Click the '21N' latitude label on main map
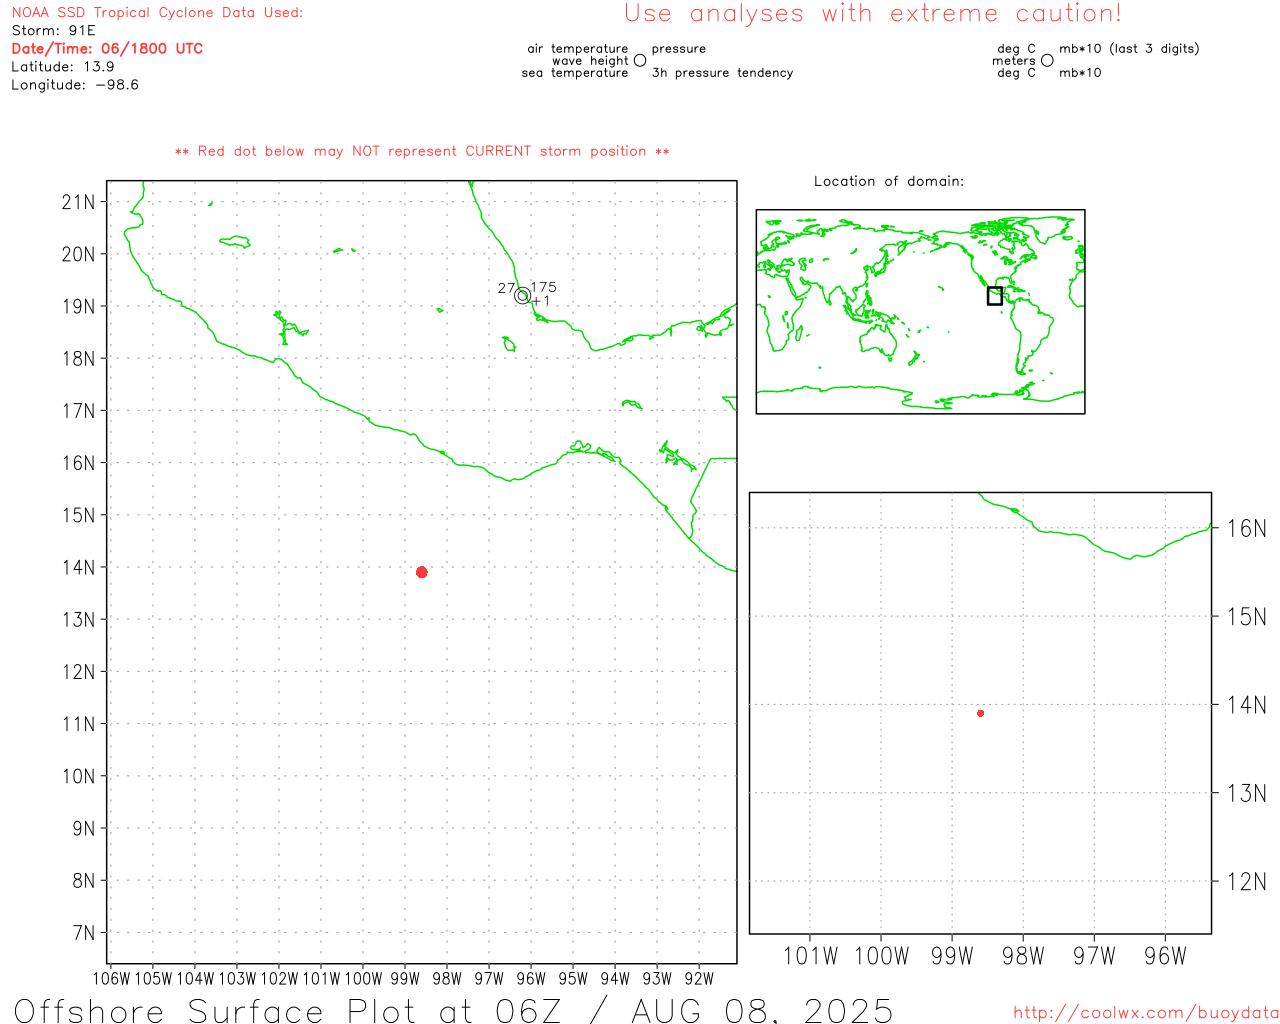This screenshot has width=1280, height=1024. pos(79,202)
